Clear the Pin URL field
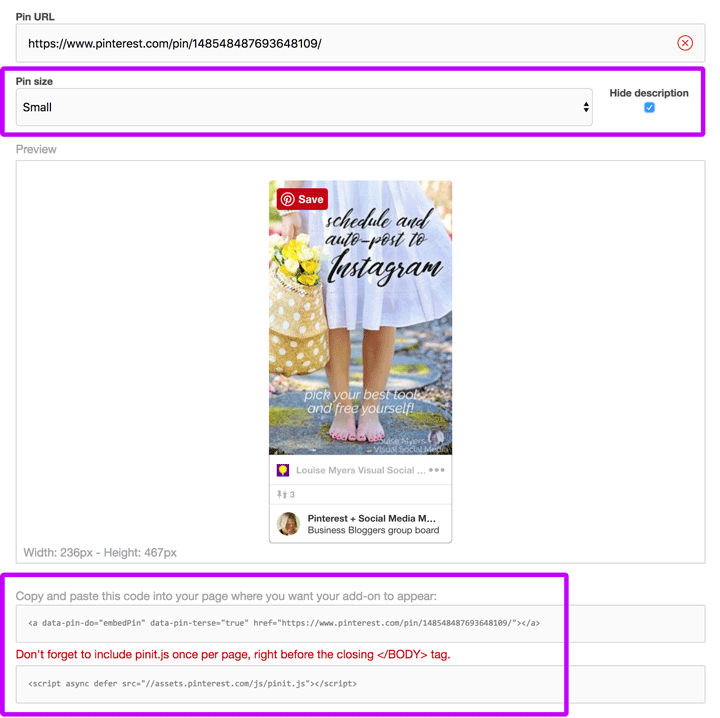 click(x=685, y=43)
